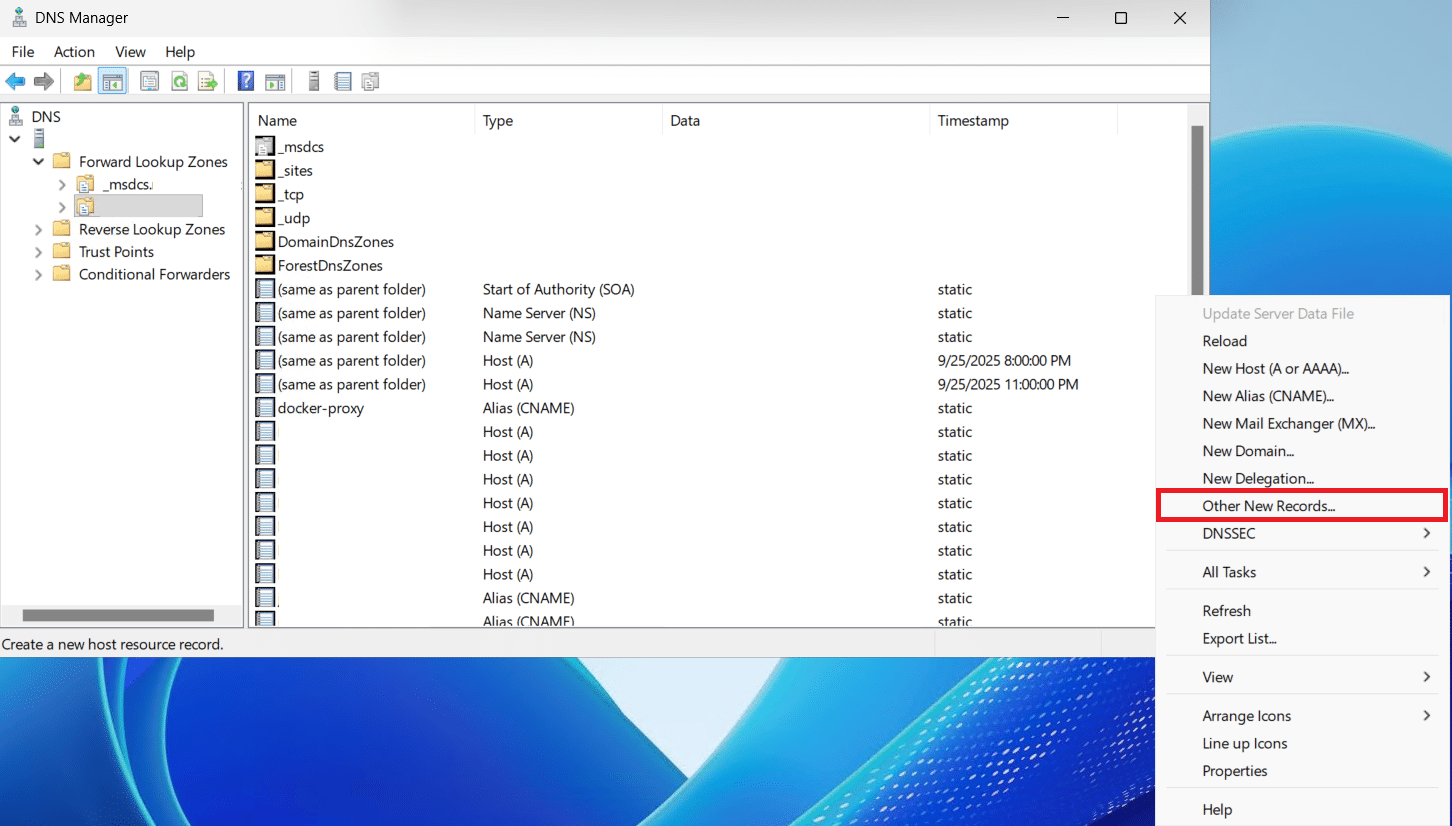Click the Up One Level folder icon

[x=83, y=82]
